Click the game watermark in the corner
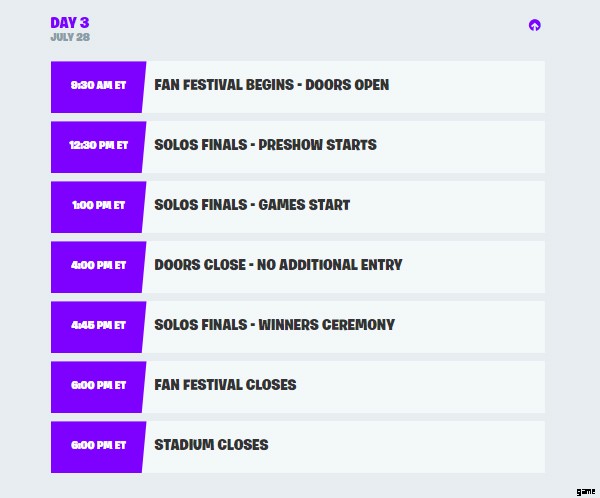Viewport: 600px width, 498px height. [586, 491]
